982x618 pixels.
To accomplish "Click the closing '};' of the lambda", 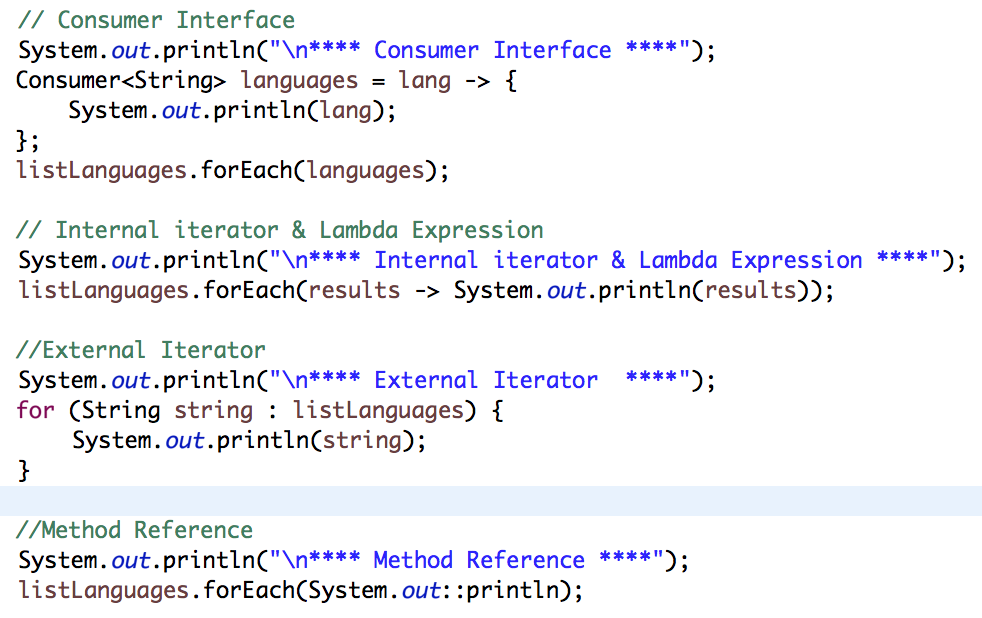I will point(28,140).
